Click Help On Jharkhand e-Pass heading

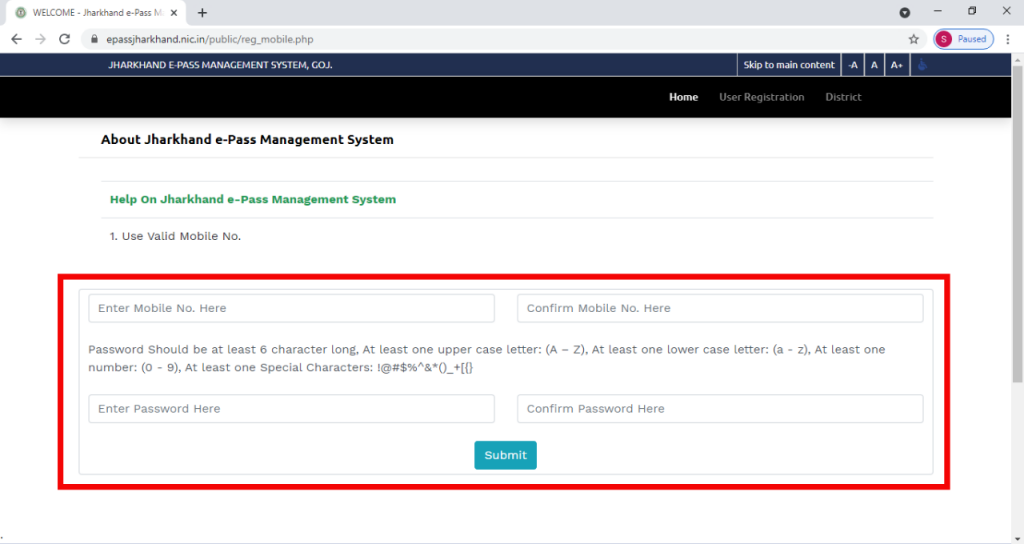(x=253, y=199)
